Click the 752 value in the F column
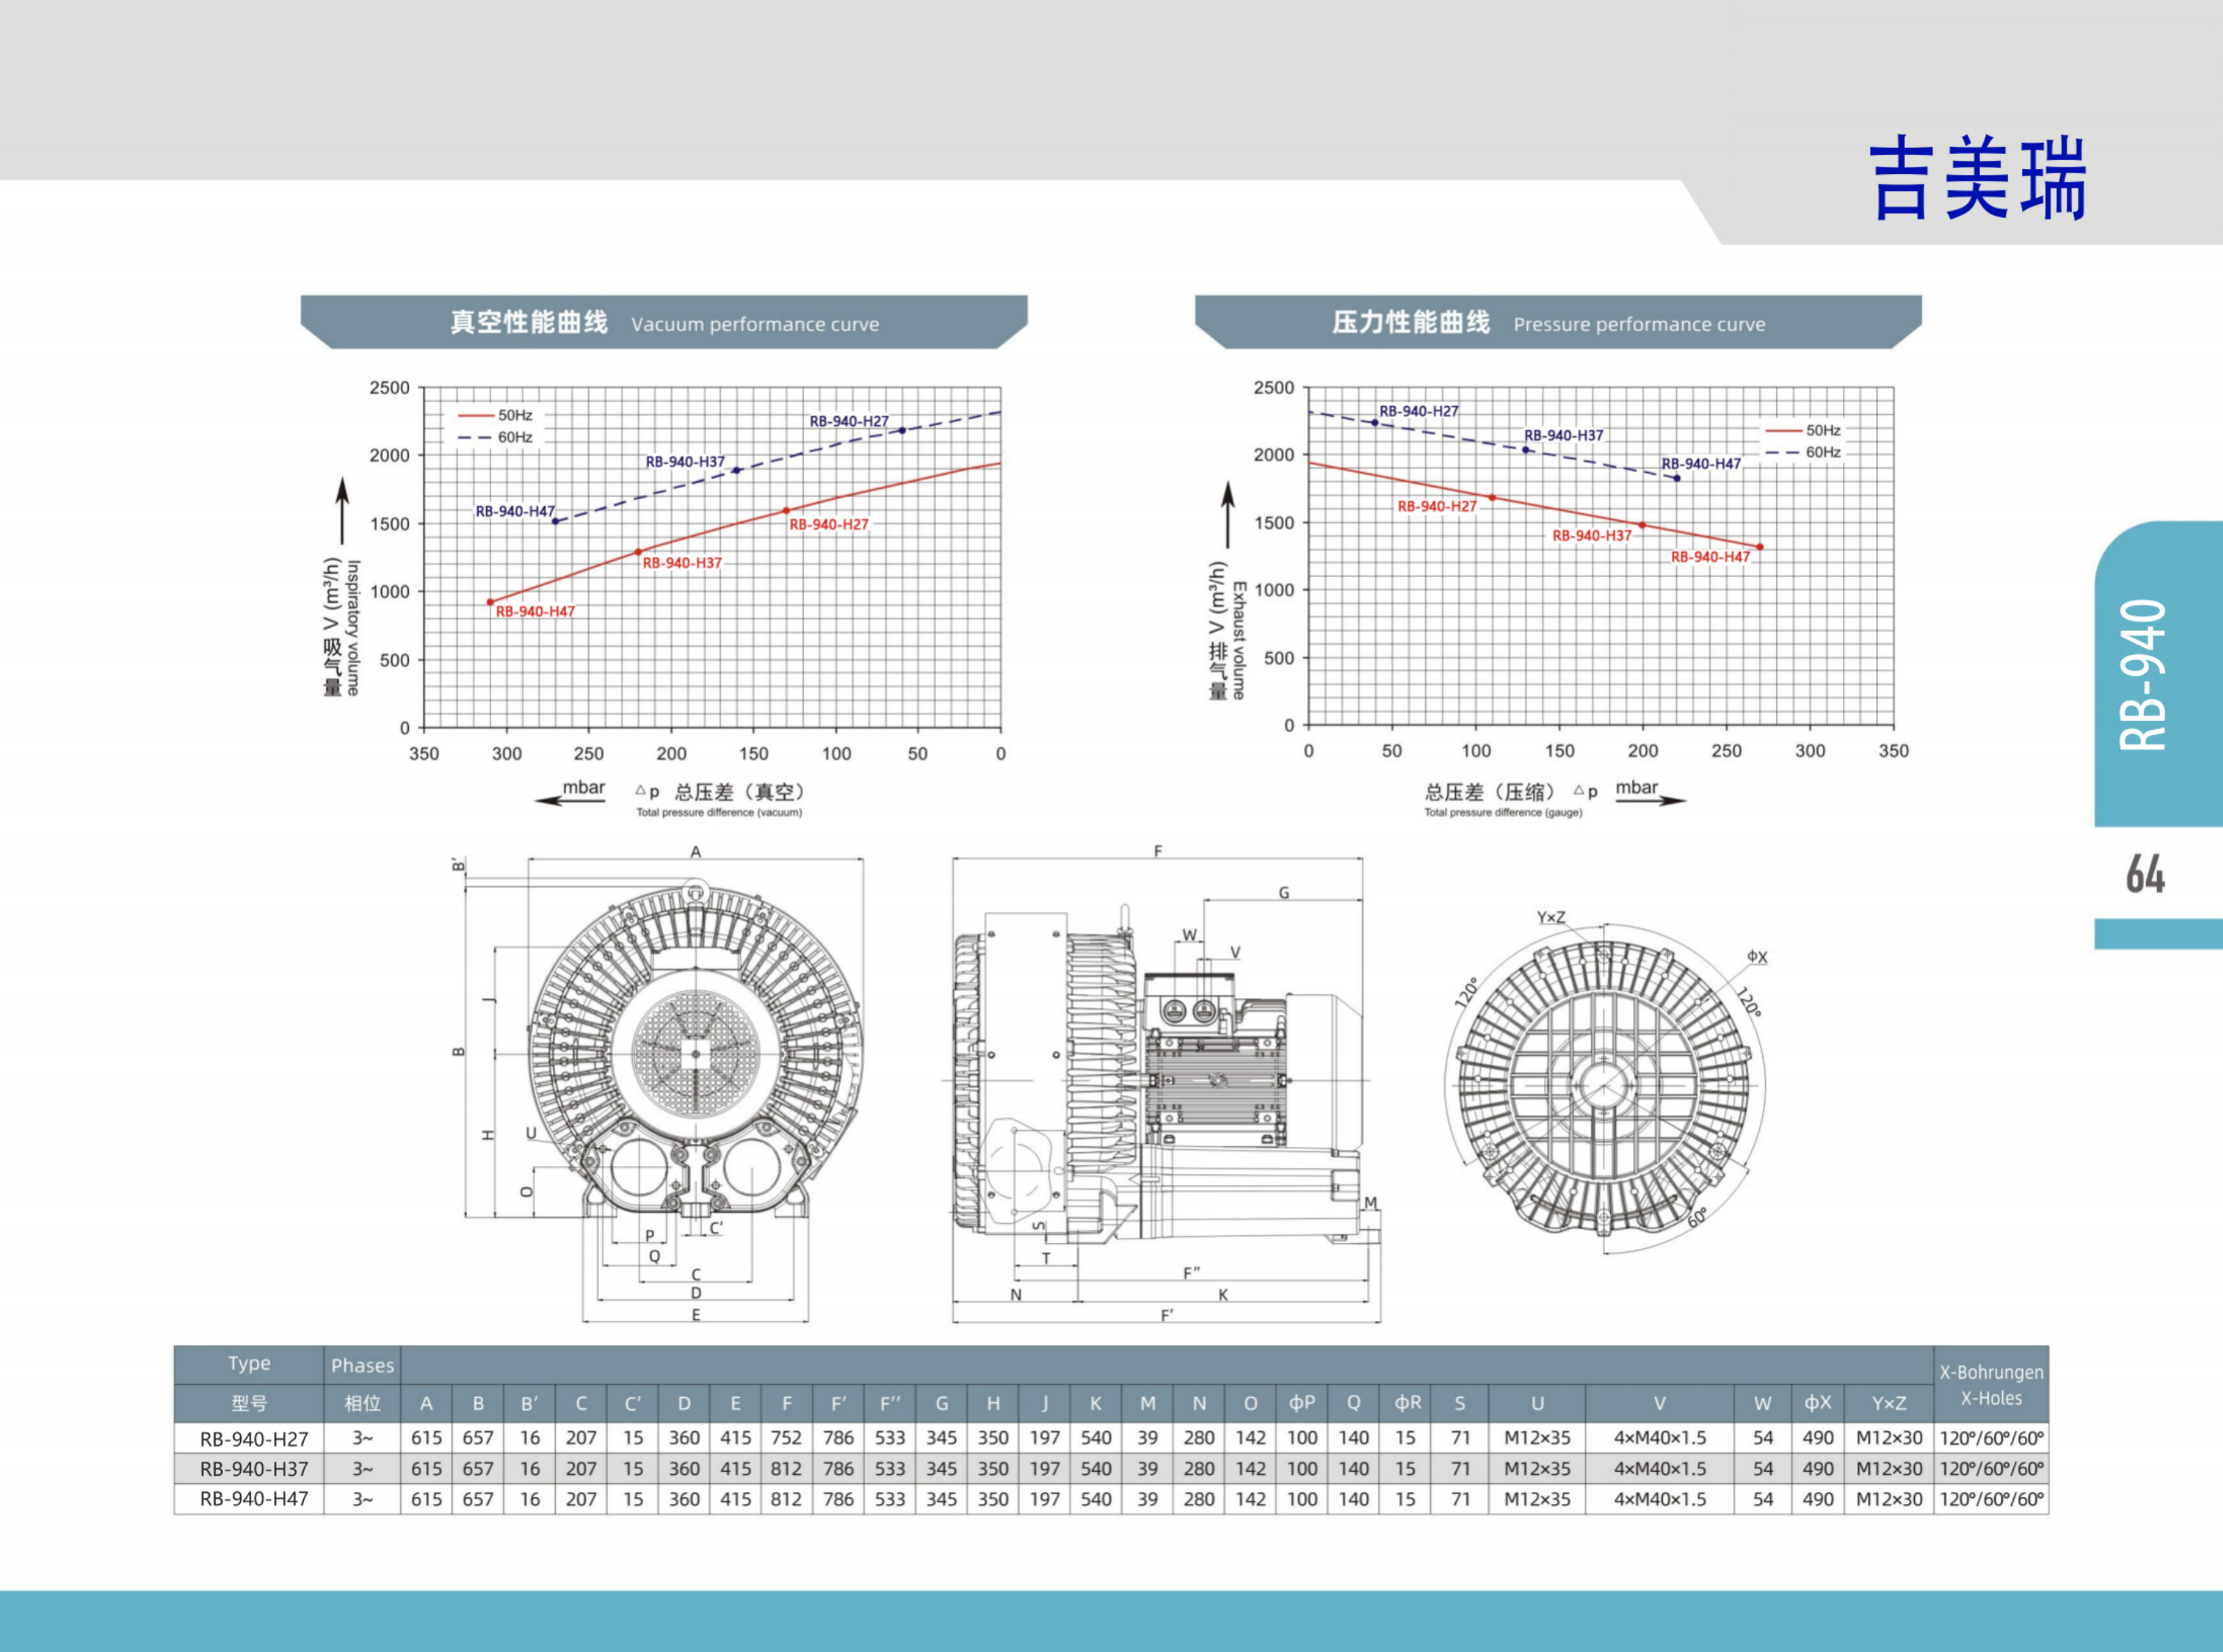Viewport: 2223px width, 1652px height. coord(786,1438)
